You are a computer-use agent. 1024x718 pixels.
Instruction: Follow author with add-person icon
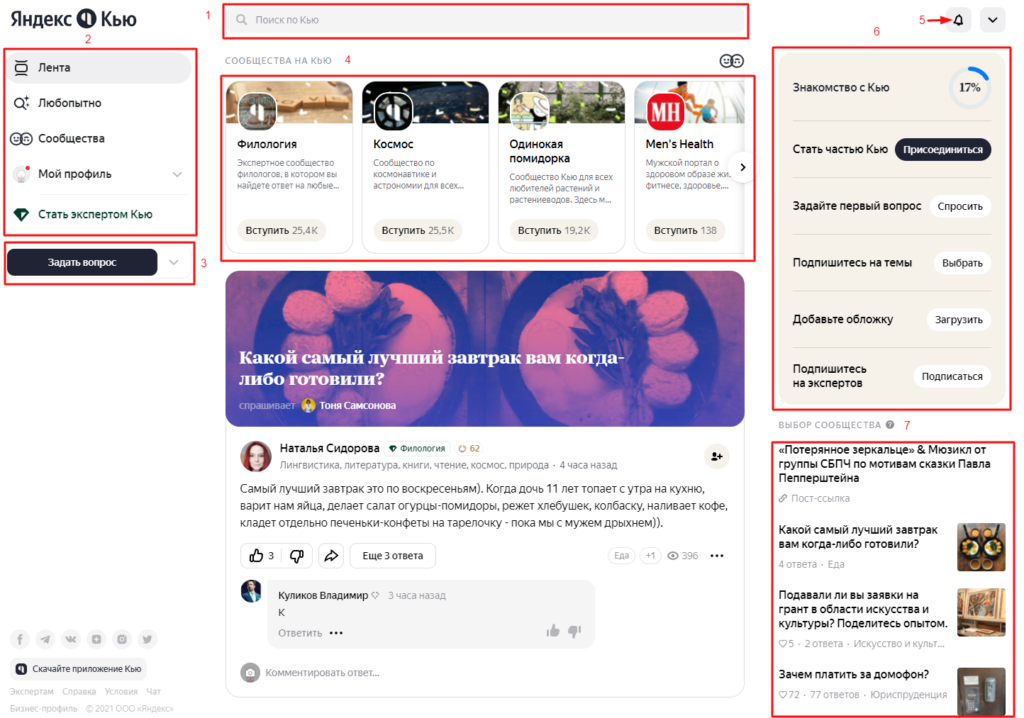tap(716, 457)
